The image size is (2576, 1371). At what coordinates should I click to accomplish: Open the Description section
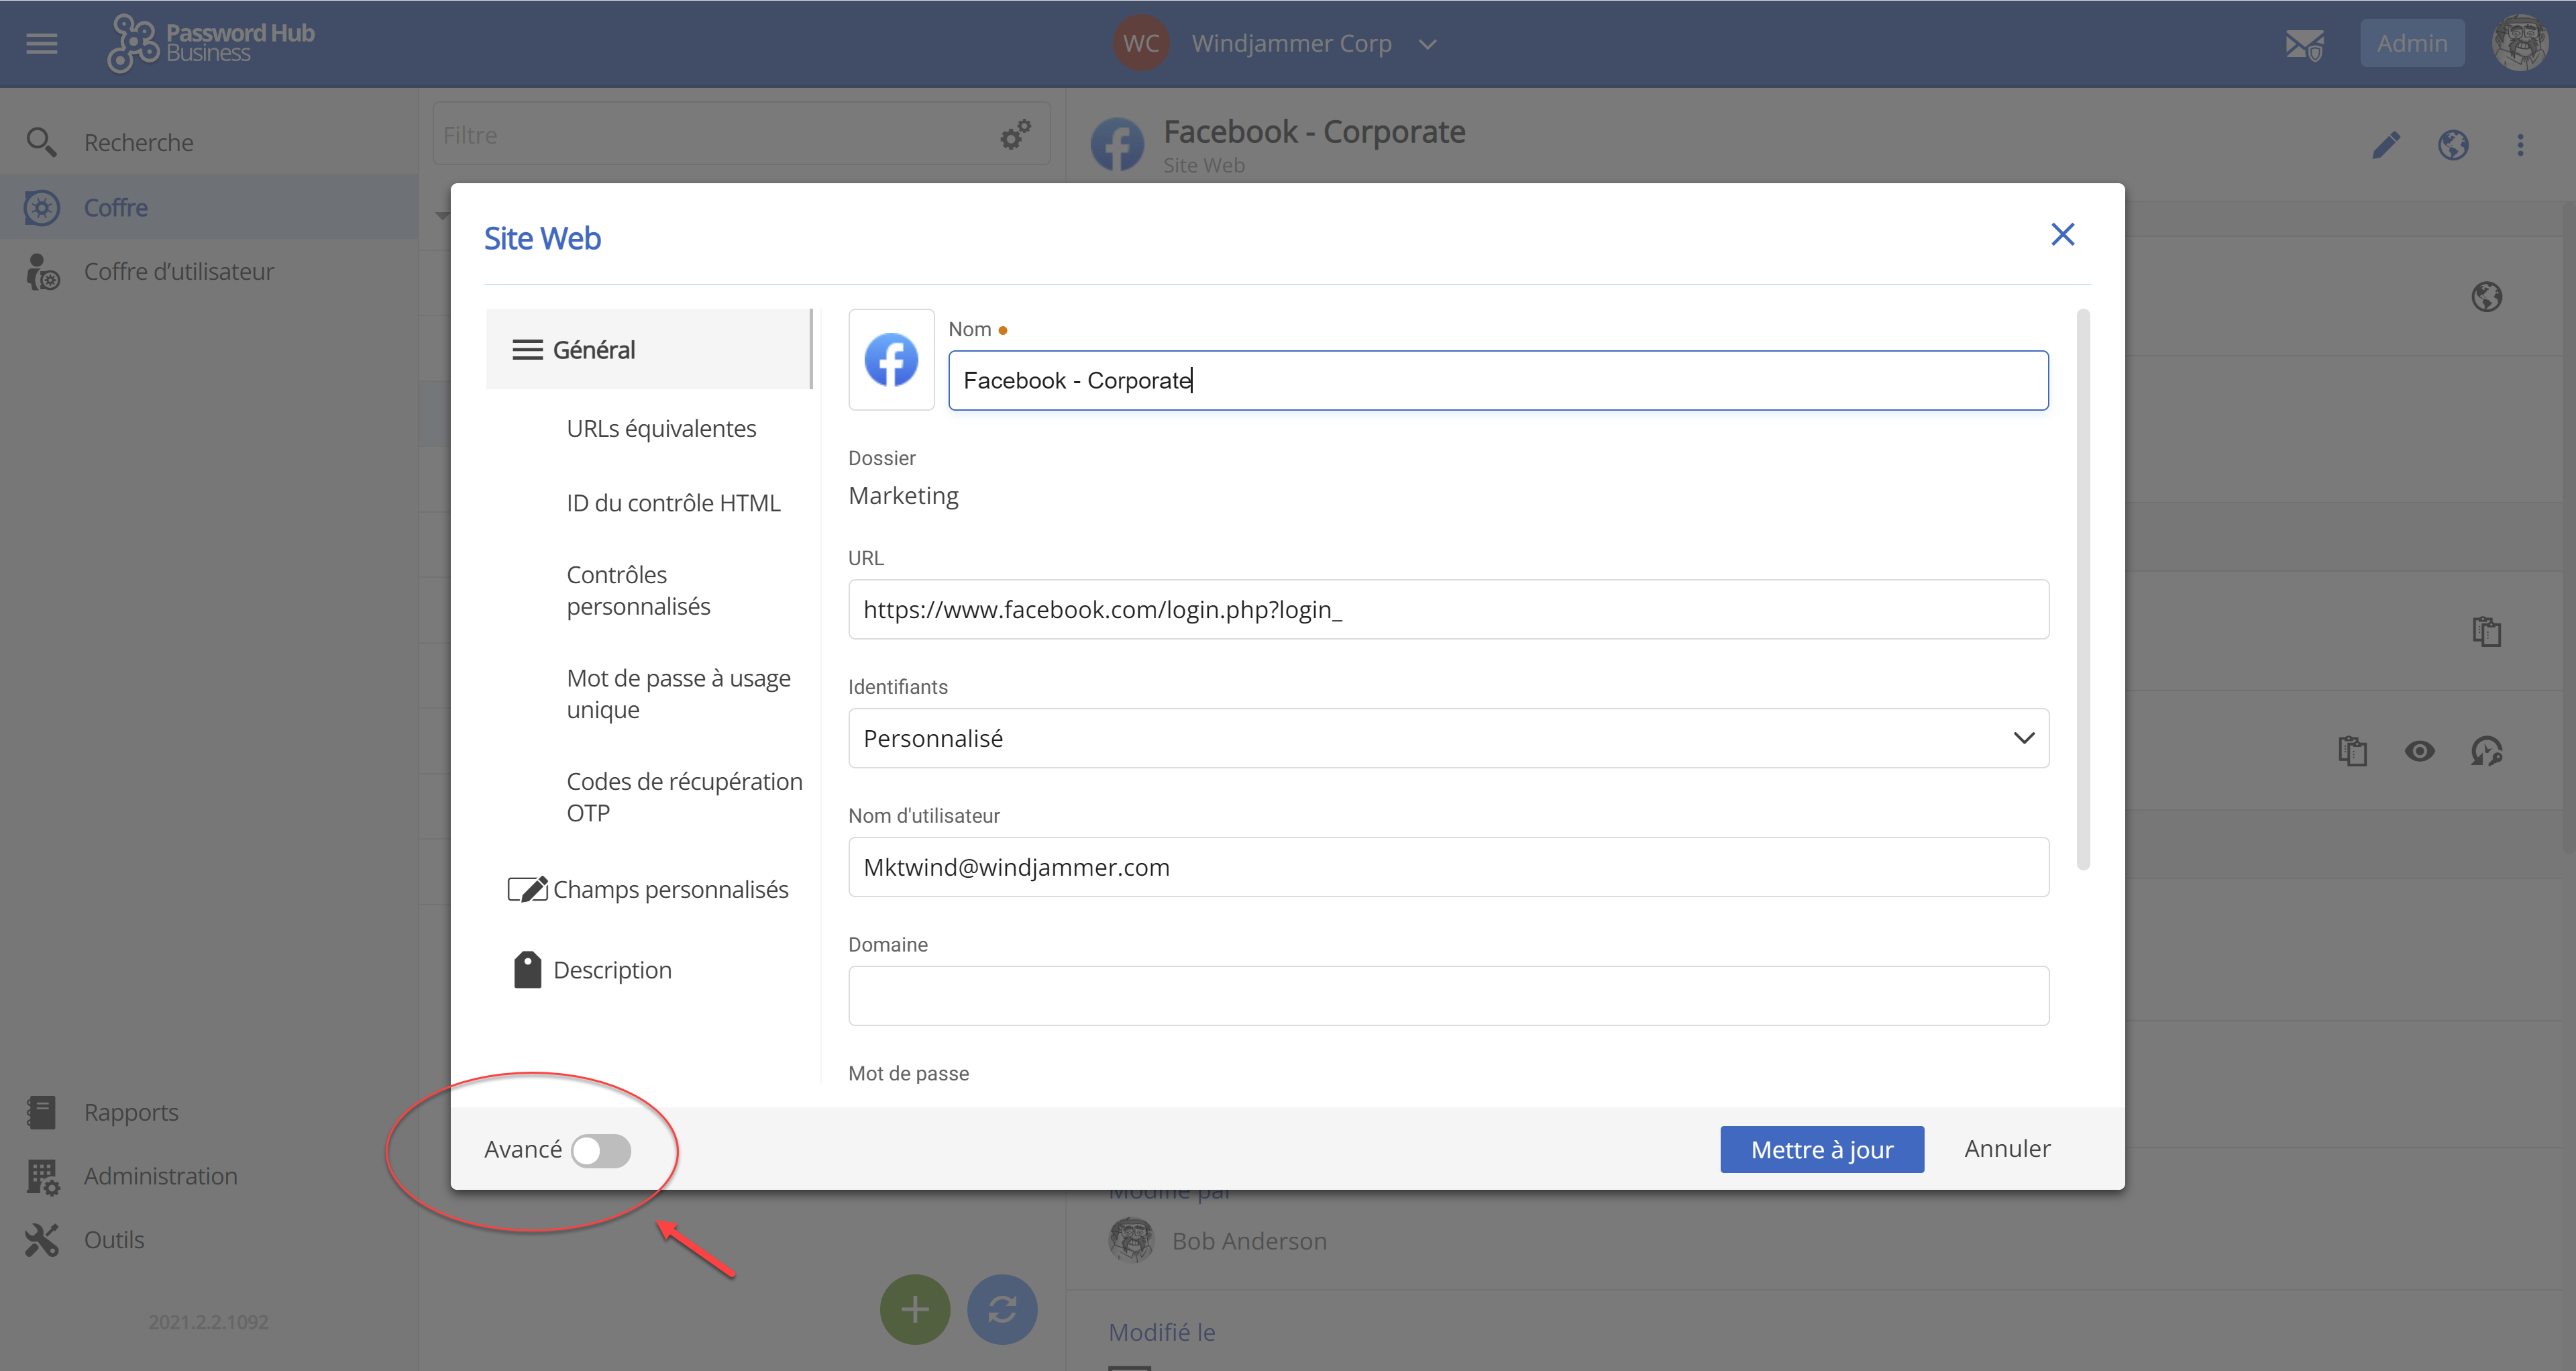coord(612,970)
